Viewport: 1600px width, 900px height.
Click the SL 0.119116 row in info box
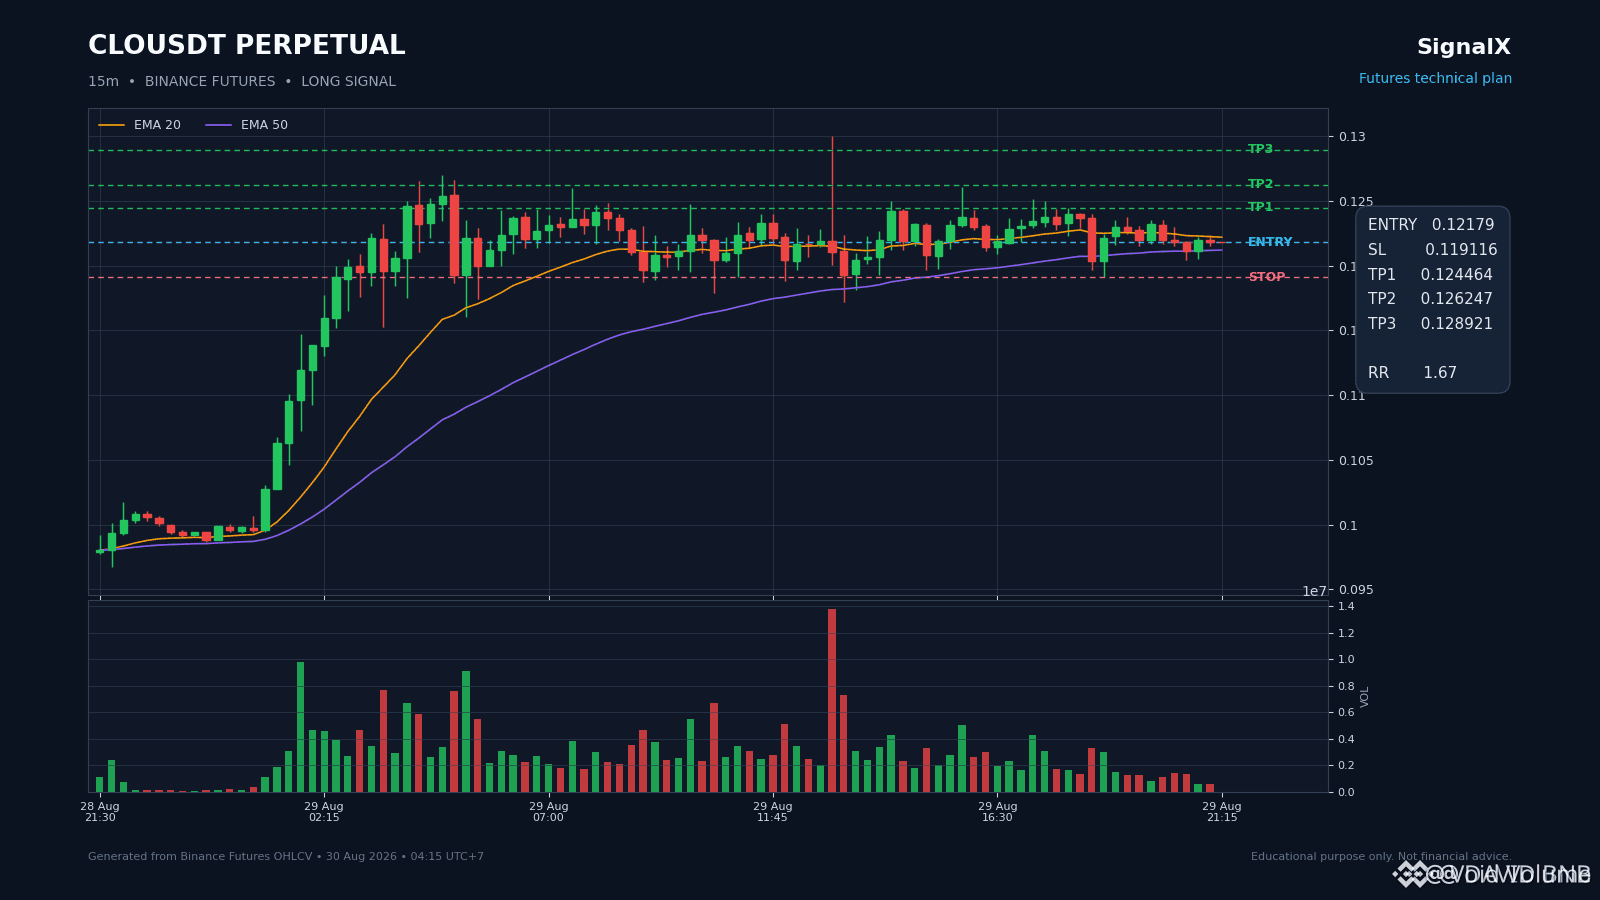click(1432, 250)
